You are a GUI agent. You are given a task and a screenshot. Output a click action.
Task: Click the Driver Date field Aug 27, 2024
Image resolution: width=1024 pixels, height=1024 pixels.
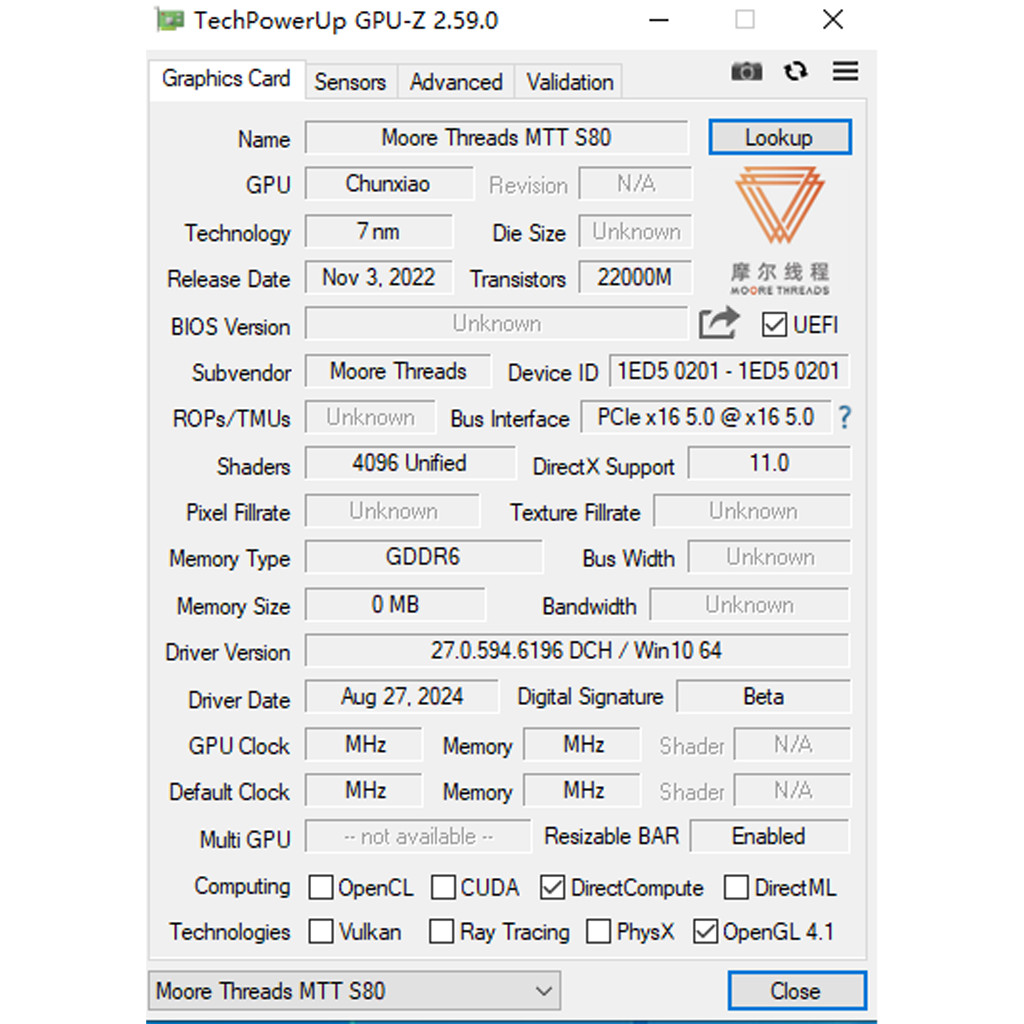402,697
